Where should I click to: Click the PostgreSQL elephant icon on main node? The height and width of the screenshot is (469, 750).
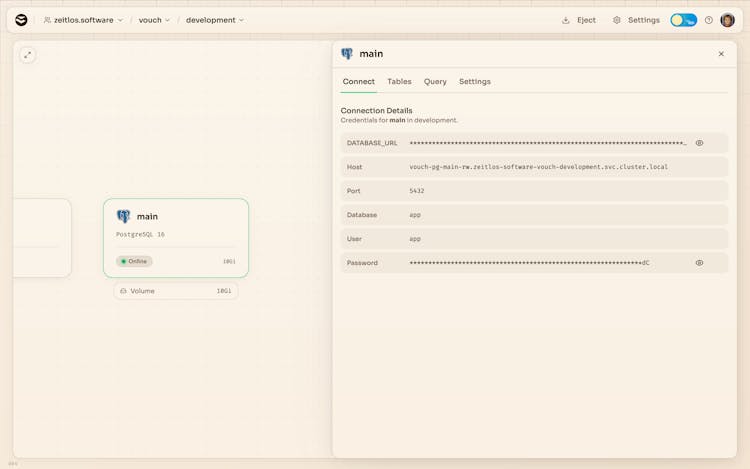point(123,216)
